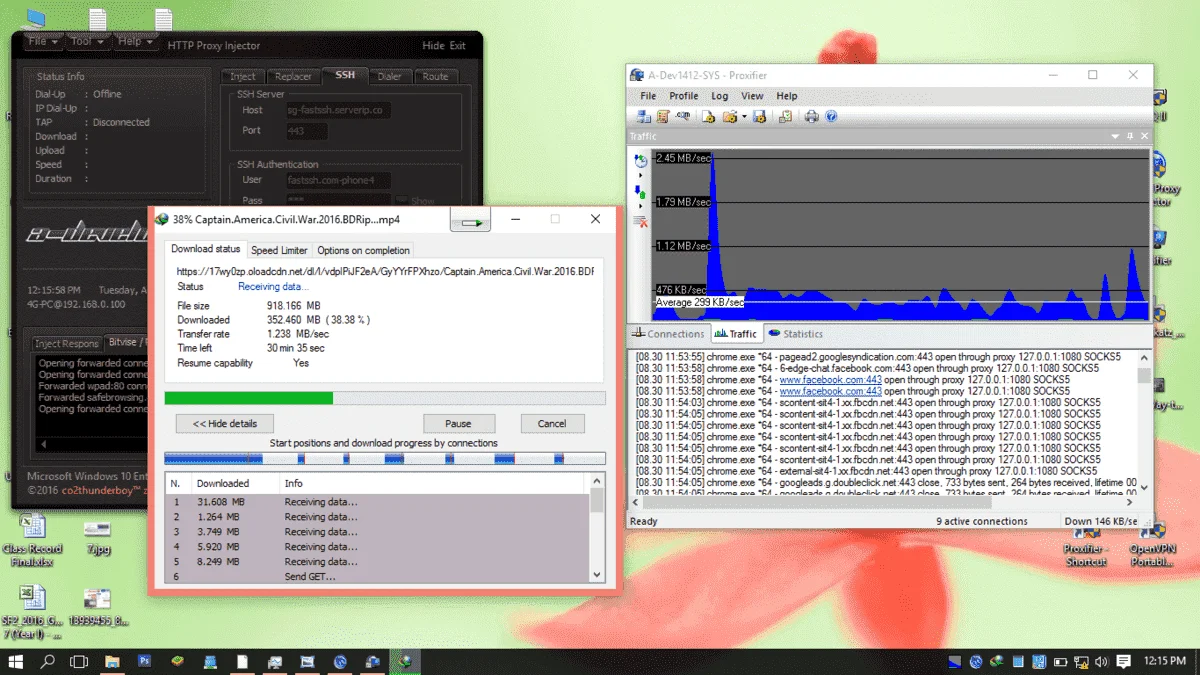This screenshot has height=675, width=1200.
Task: Cancel the Captain America download
Action: tap(552, 423)
